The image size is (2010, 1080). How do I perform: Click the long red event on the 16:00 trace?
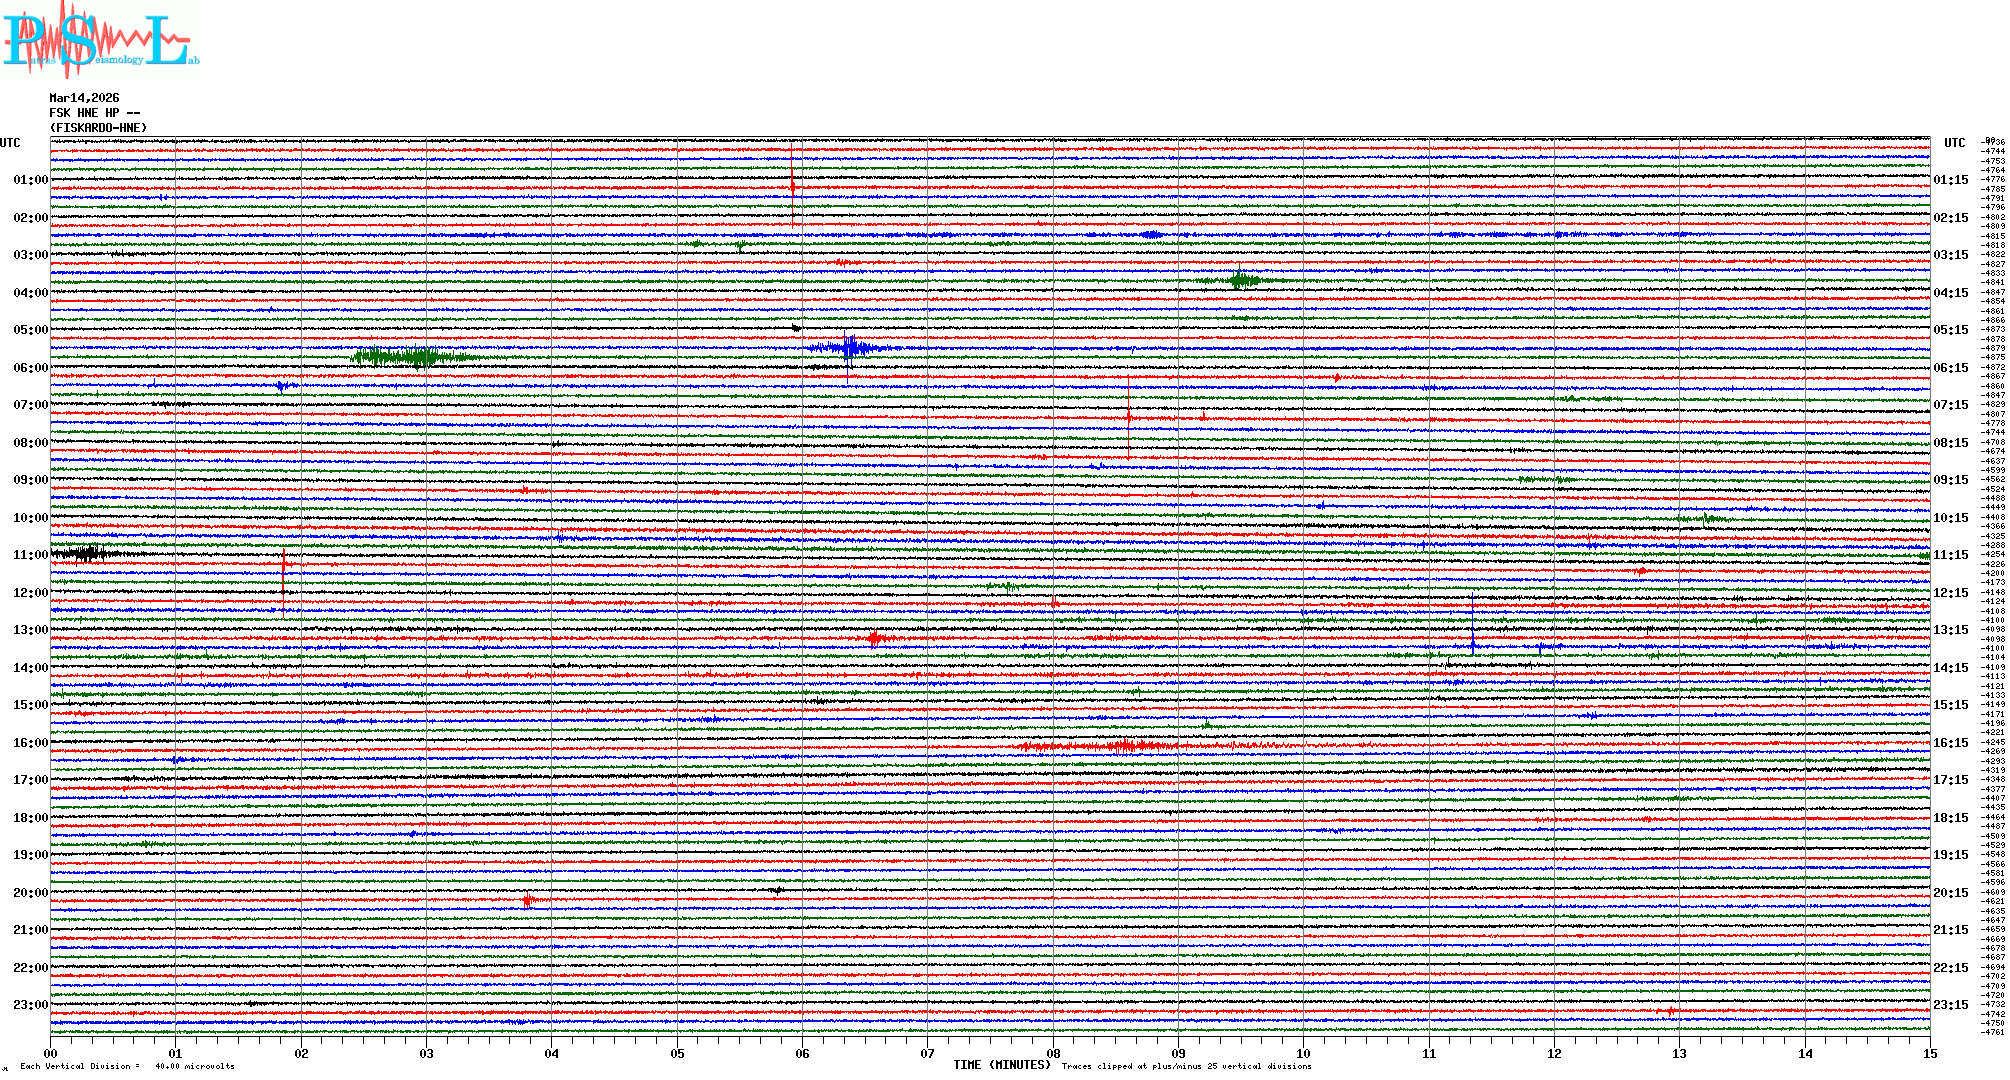pyautogui.click(x=1125, y=746)
